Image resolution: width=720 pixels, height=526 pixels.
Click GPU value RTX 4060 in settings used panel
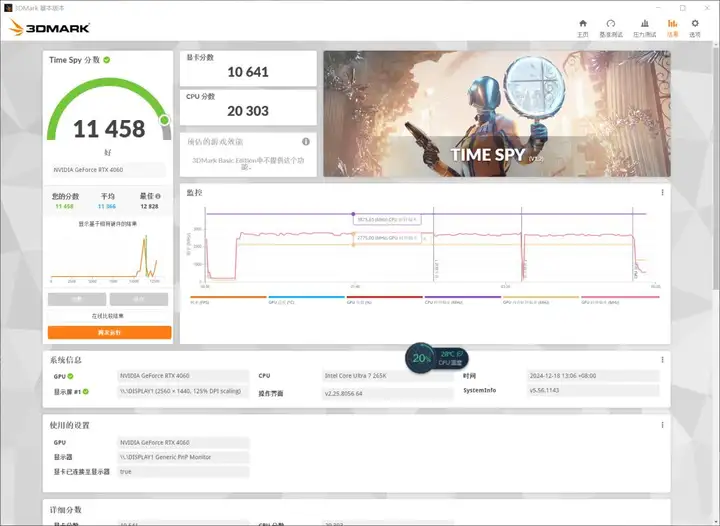pos(183,442)
